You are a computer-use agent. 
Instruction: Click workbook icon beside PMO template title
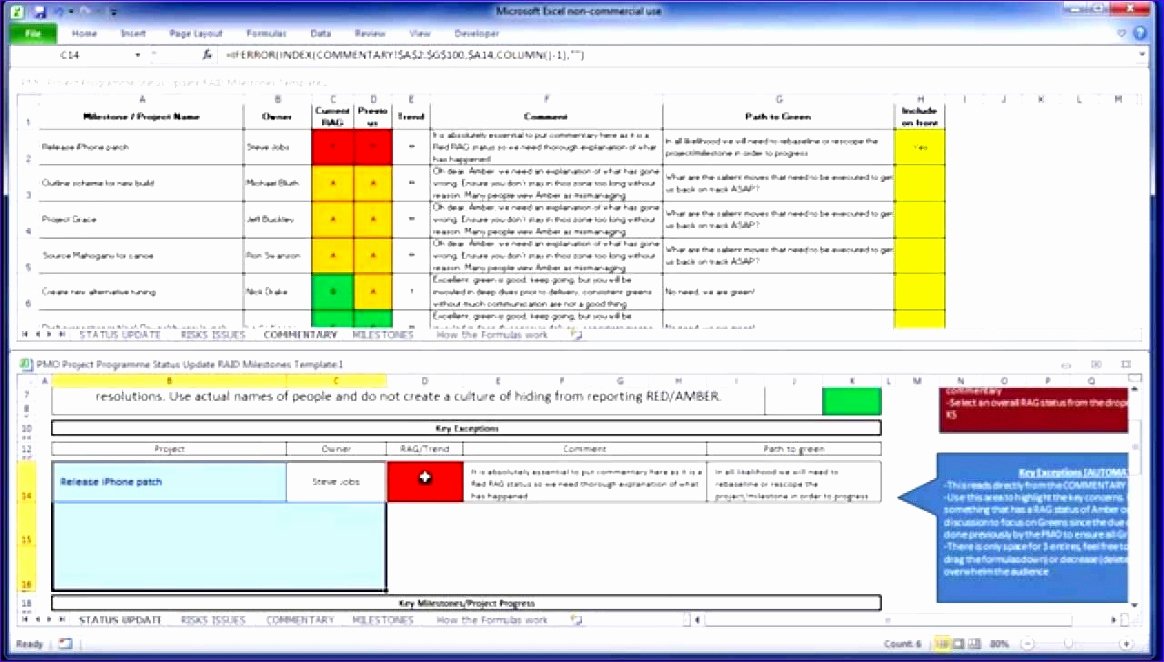[25, 364]
